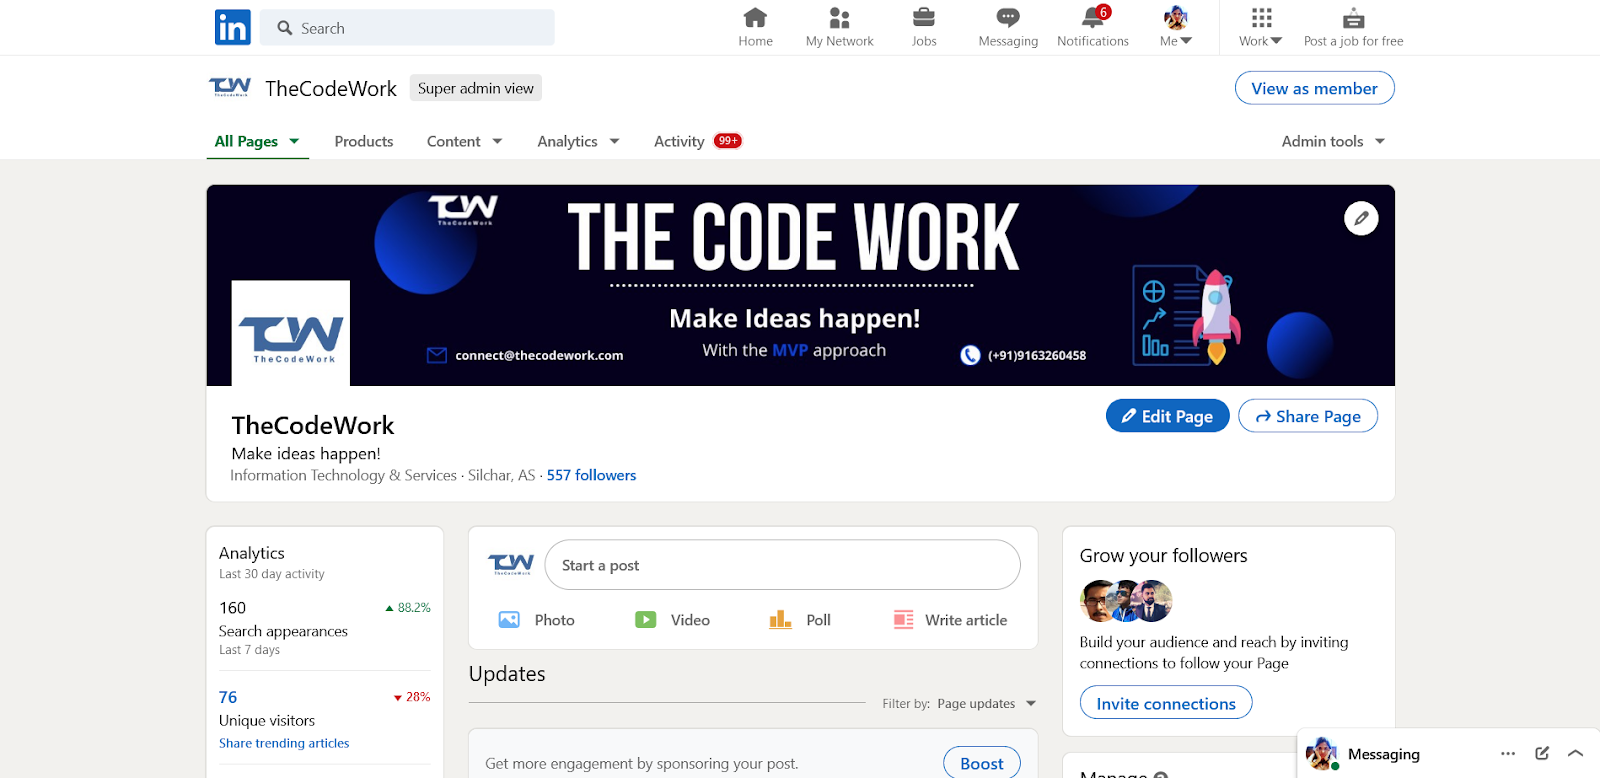The image size is (1600, 778).
Task: Open the Activity tab
Action: click(679, 141)
